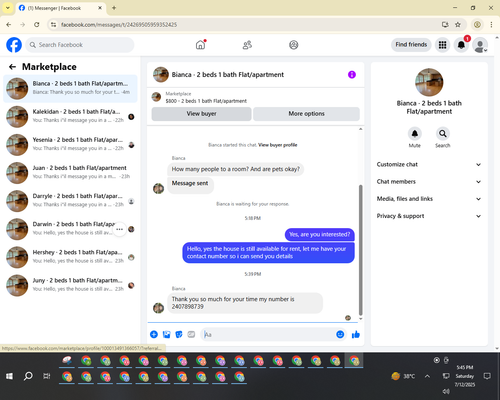Screen dimensions: 500x400
Task: Expand Chat members section
Action: (x=429, y=182)
